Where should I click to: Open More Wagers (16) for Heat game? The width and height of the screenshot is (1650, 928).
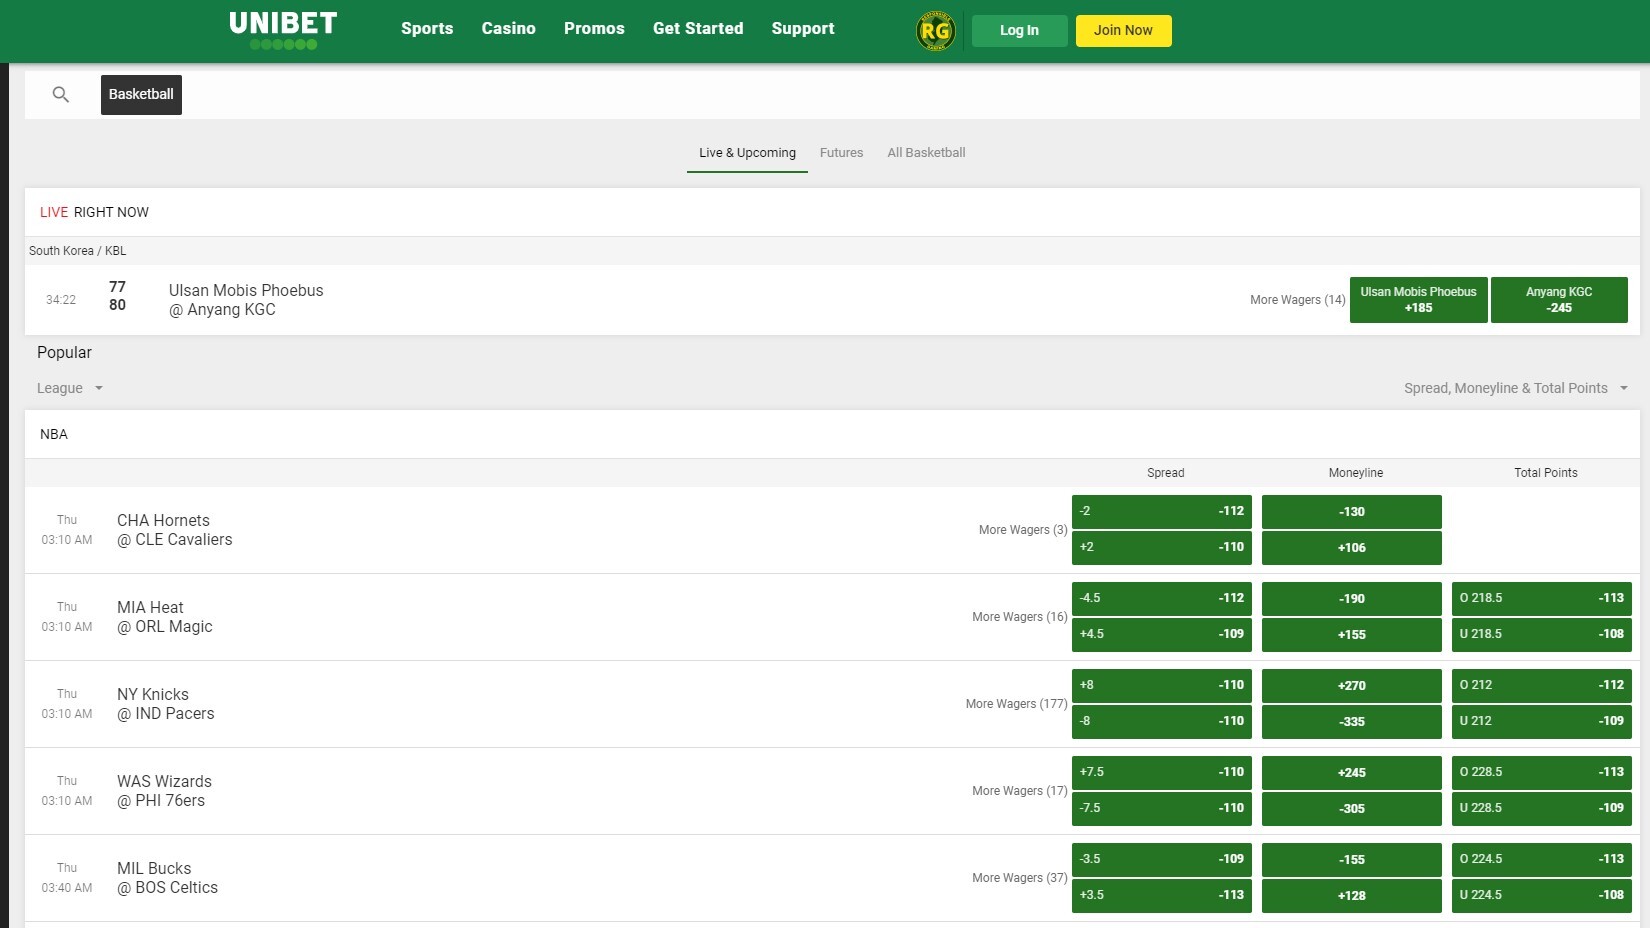point(1019,617)
